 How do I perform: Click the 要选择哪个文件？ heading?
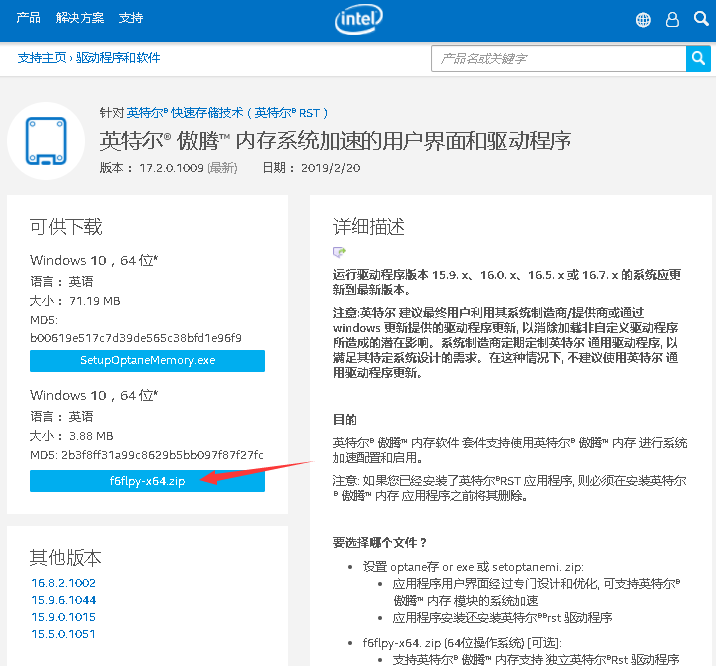[380, 543]
